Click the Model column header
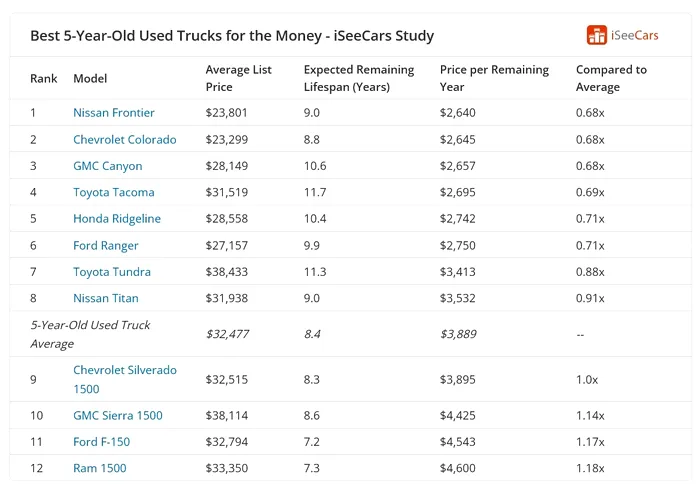This screenshot has height=492, width=700. pos(90,78)
